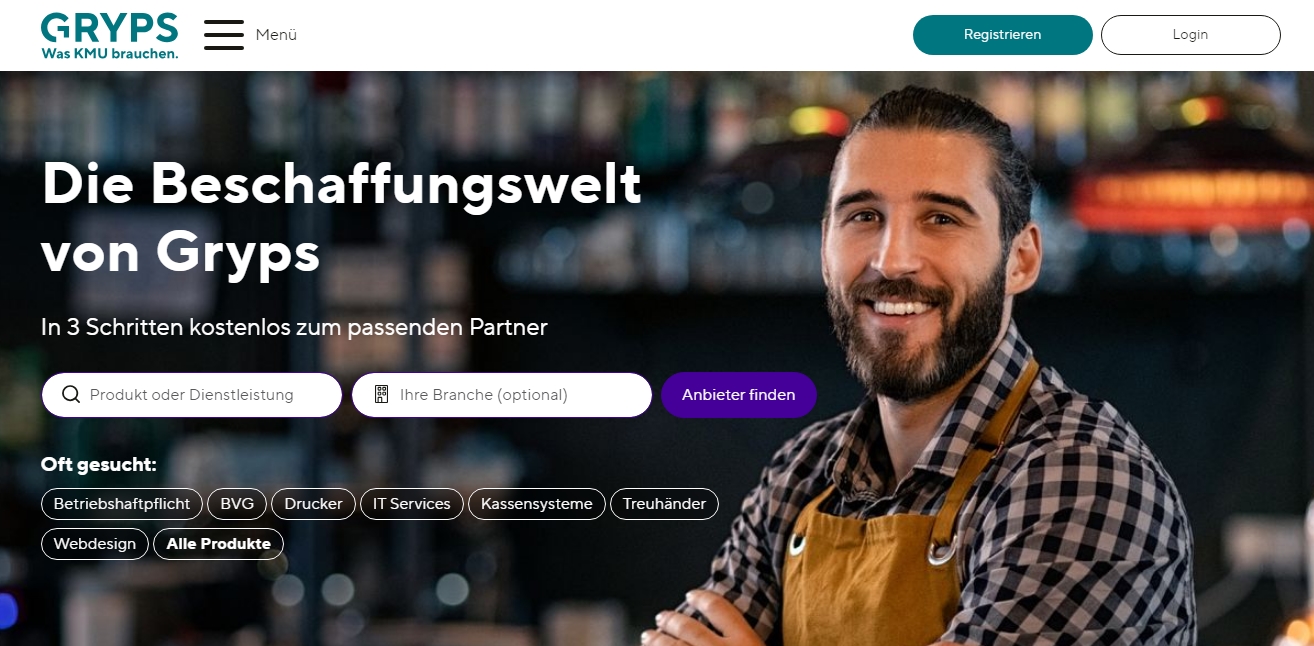The image size is (1314, 646).
Task: Open the Login button
Action: [x=1191, y=35]
